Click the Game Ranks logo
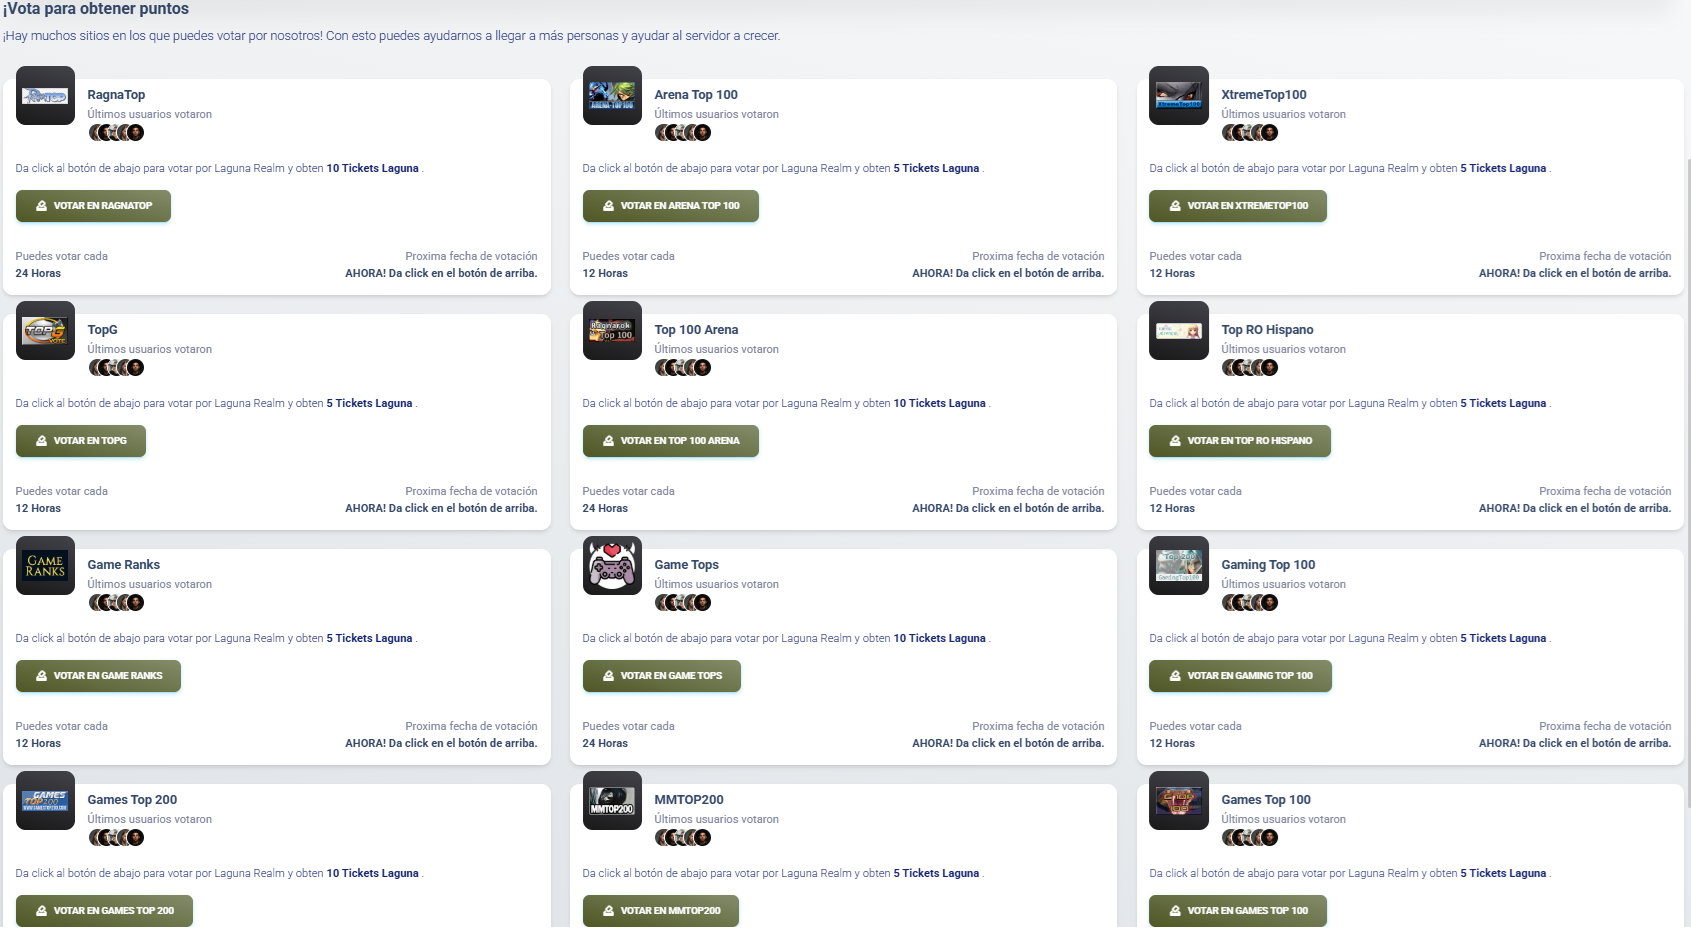 click(x=45, y=566)
